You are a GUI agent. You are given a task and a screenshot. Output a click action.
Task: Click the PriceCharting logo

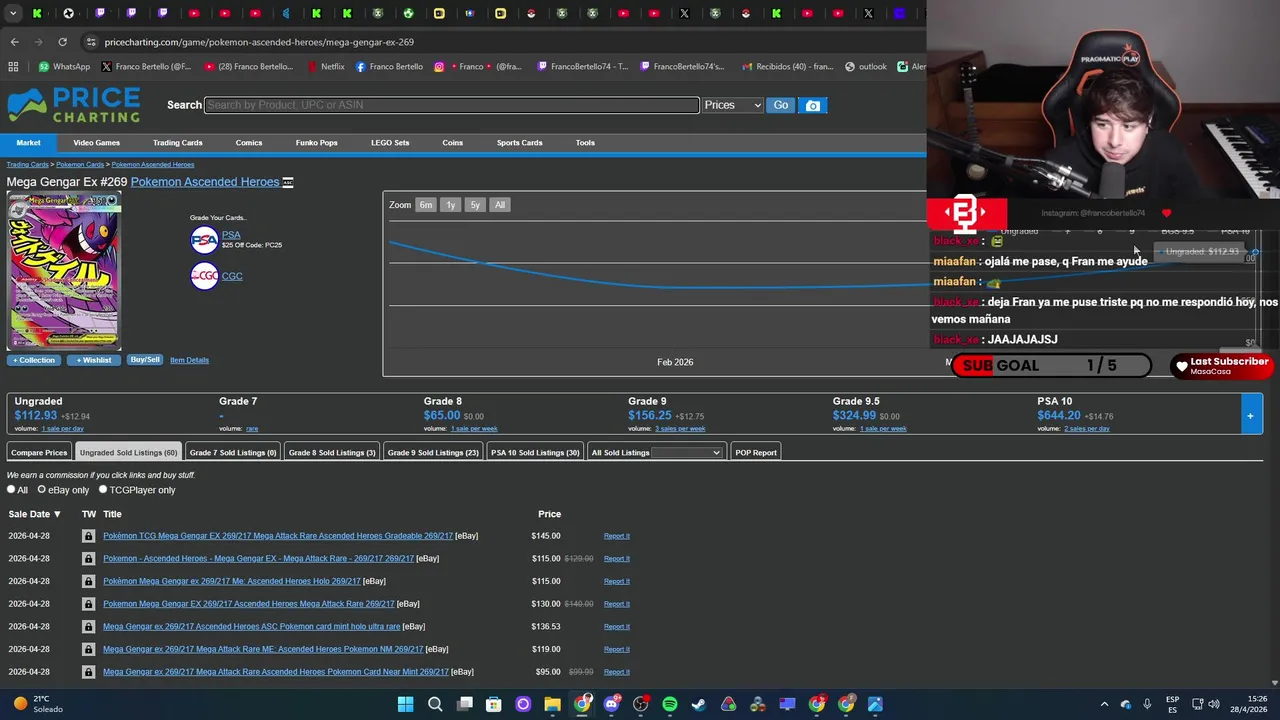point(74,105)
